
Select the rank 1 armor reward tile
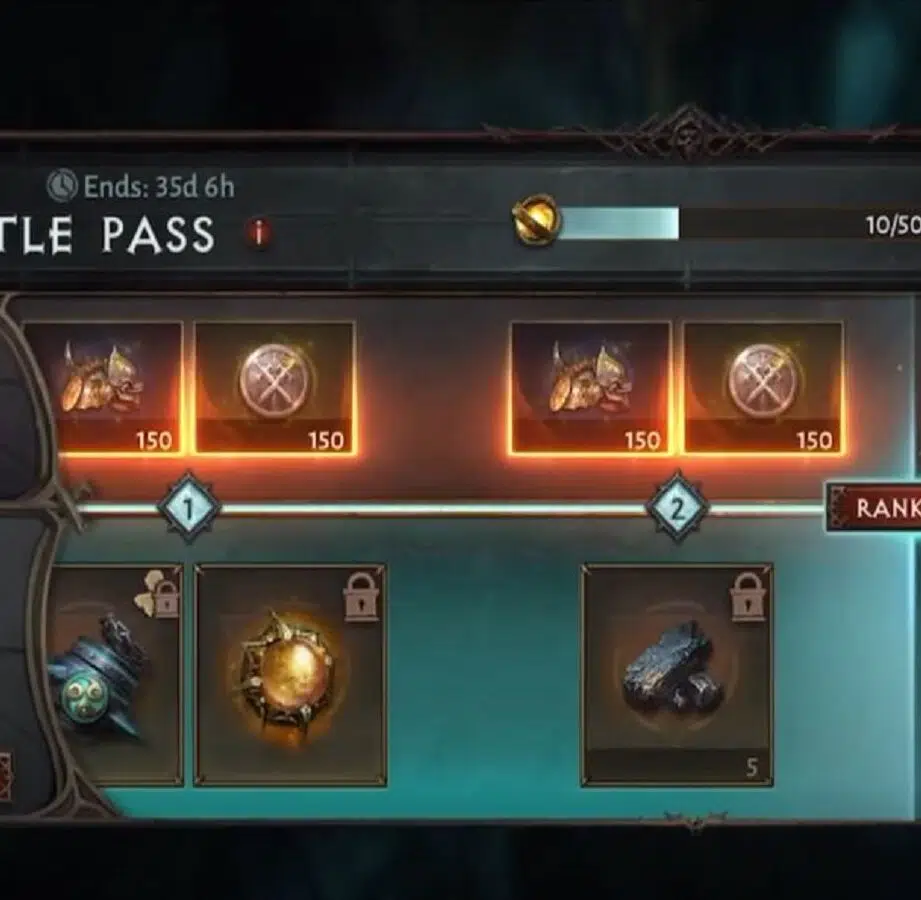tap(102, 388)
